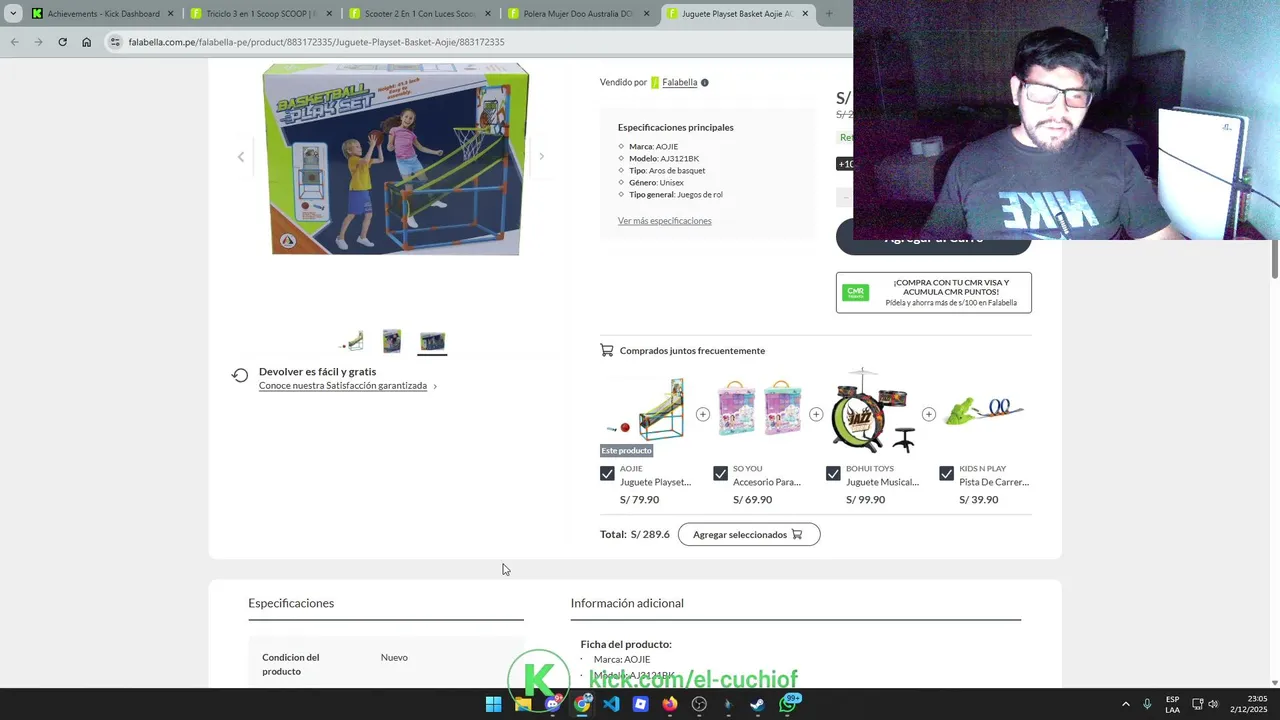Uncheck the BOHUI TOYS Juguete Musical checkbox
The height and width of the screenshot is (720, 1280).
pos(833,473)
